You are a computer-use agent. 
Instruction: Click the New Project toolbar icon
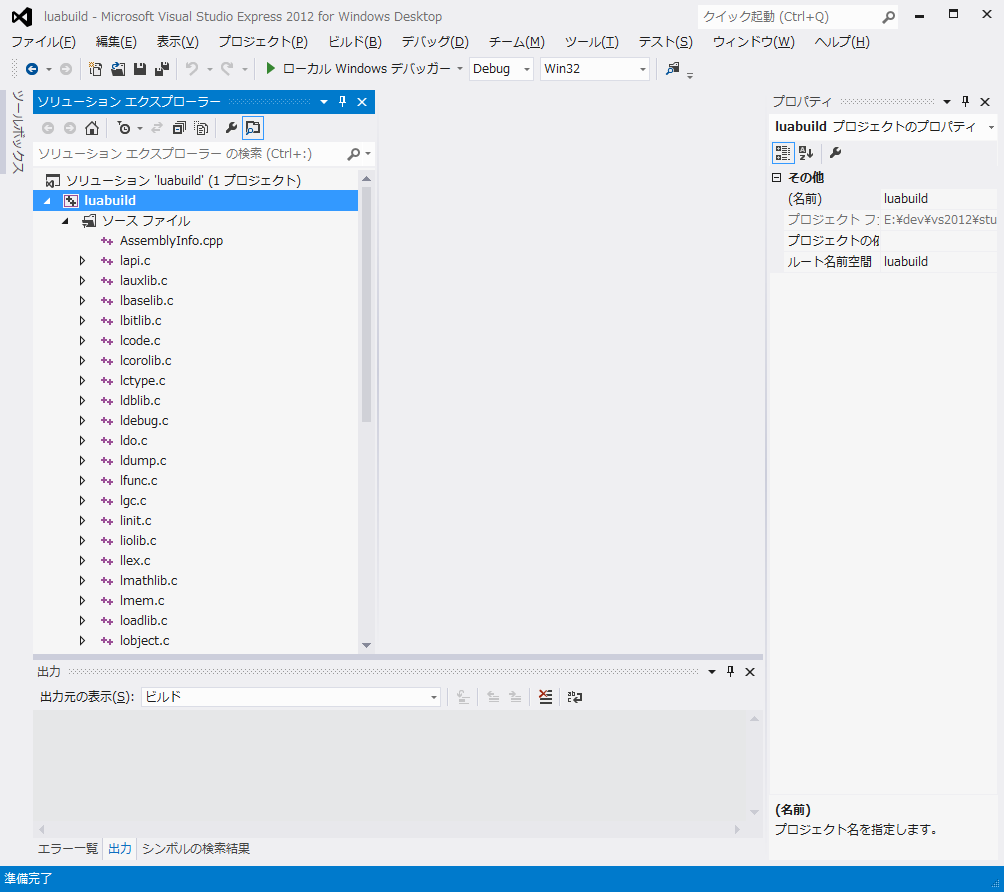[95, 69]
